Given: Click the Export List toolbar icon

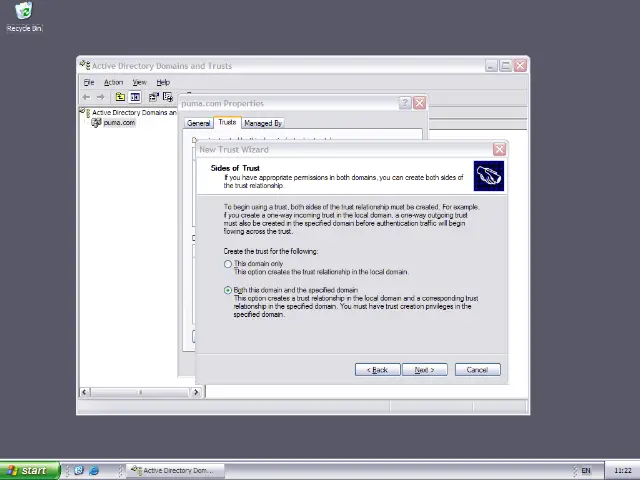Looking at the screenshot, I should [x=168, y=97].
